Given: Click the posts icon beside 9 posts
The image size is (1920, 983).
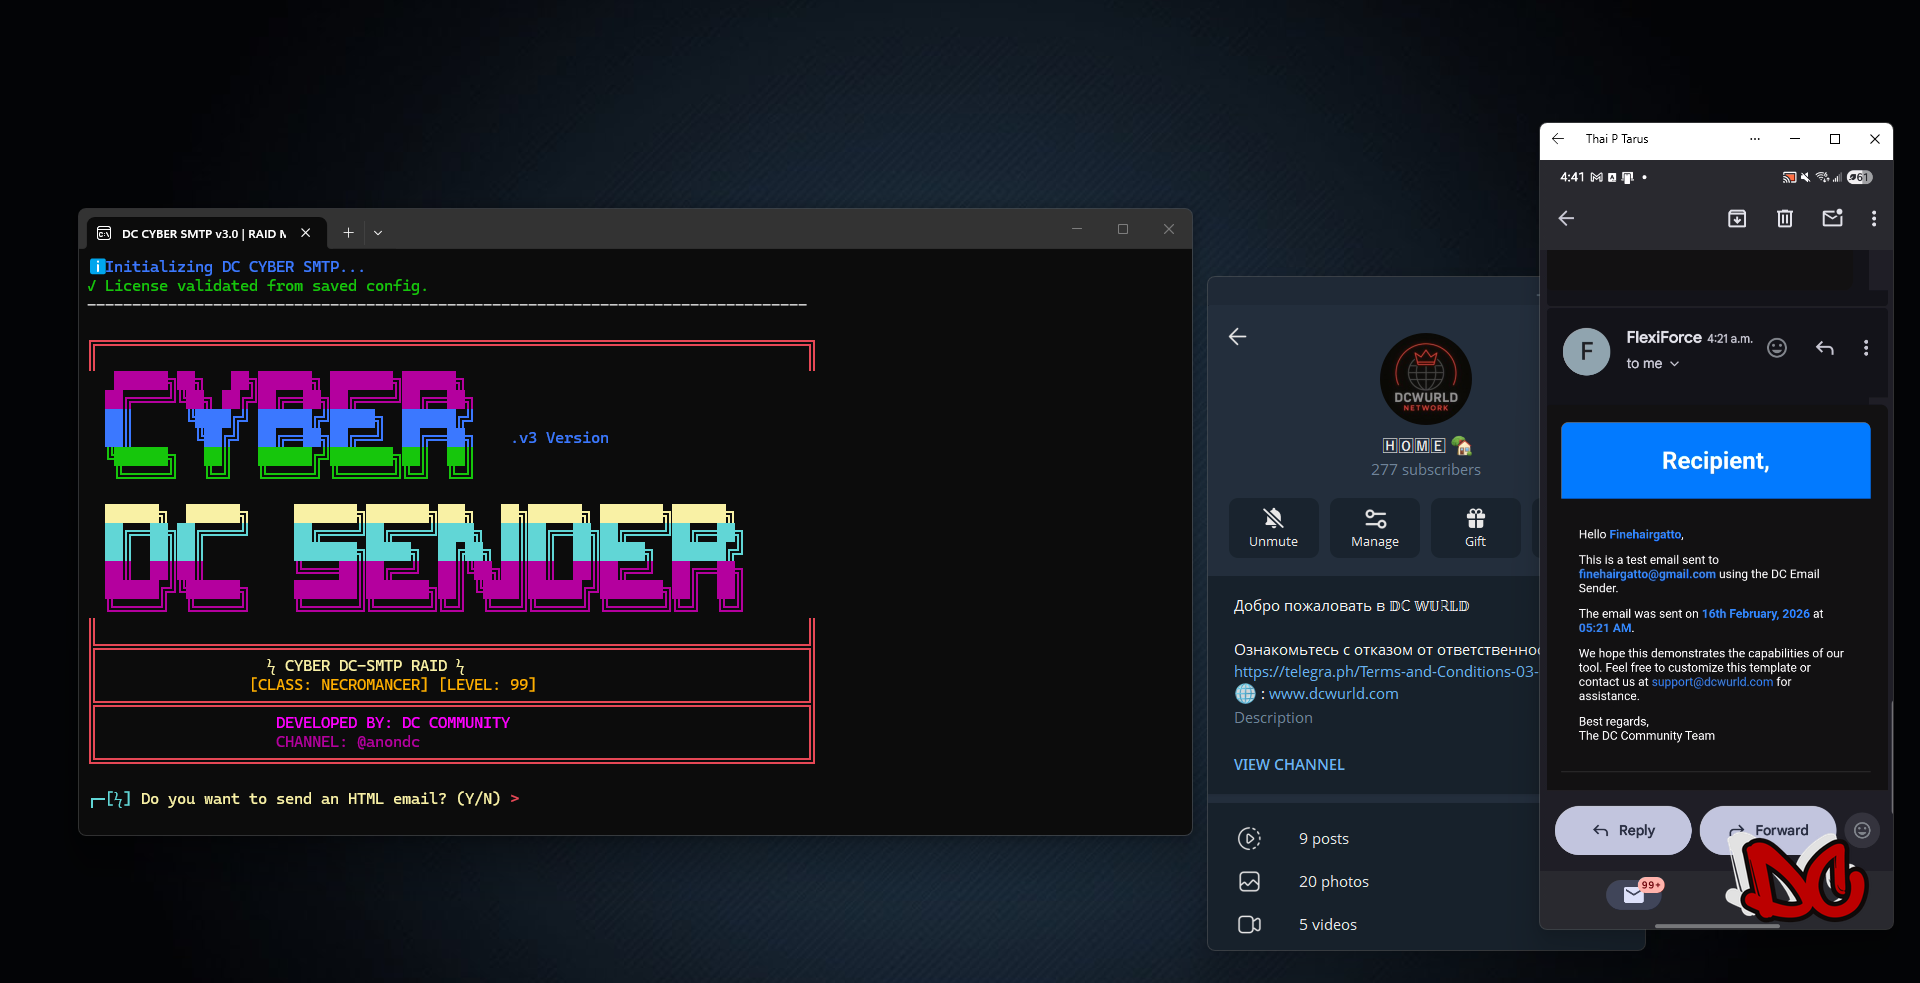Looking at the screenshot, I should 1249,838.
